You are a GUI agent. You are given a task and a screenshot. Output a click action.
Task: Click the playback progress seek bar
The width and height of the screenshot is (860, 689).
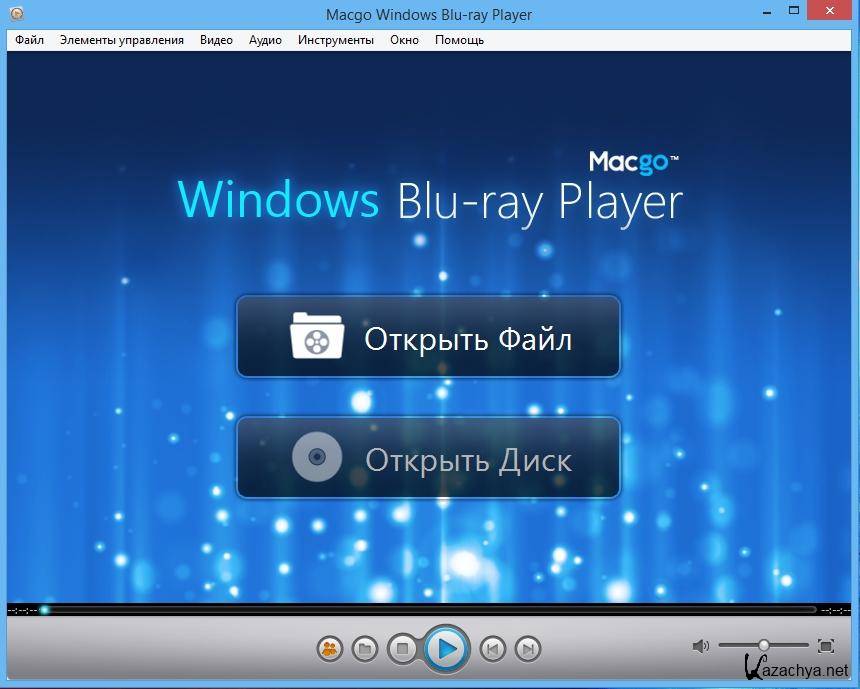(430, 609)
